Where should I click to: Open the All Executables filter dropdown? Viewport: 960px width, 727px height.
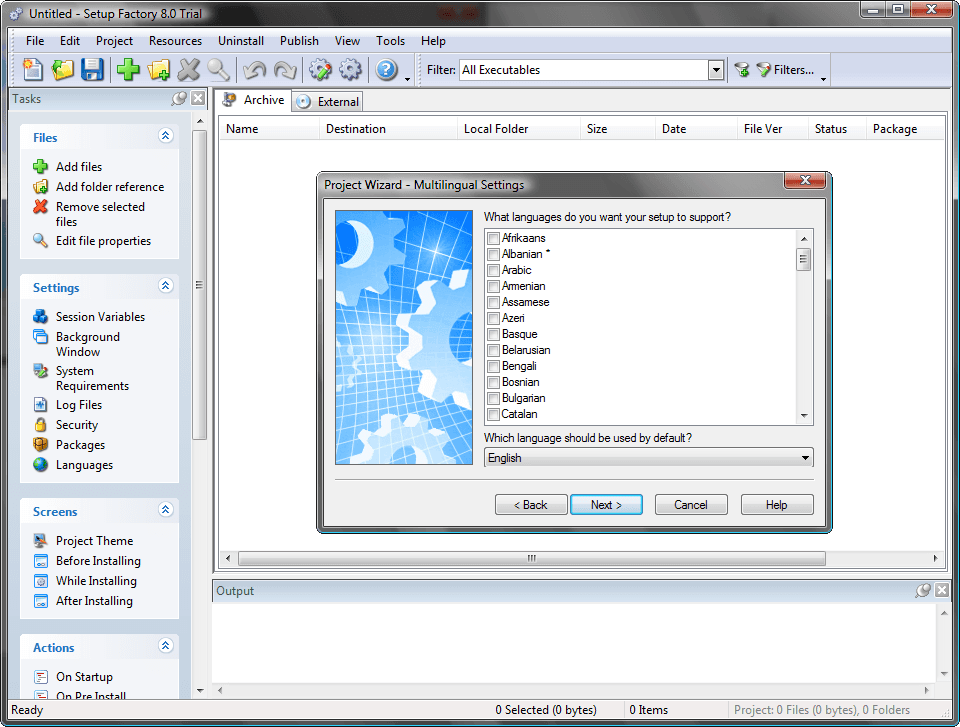coord(716,70)
